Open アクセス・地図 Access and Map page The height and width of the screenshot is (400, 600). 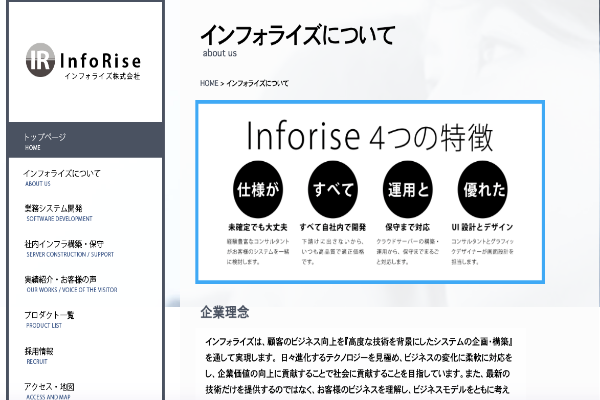[49, 391]
